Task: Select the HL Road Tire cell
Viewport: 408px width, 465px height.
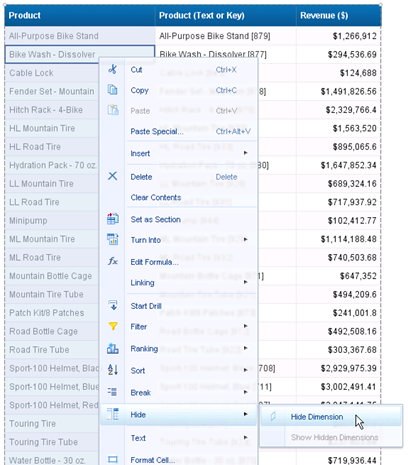Action: click(x=52, y=147)
